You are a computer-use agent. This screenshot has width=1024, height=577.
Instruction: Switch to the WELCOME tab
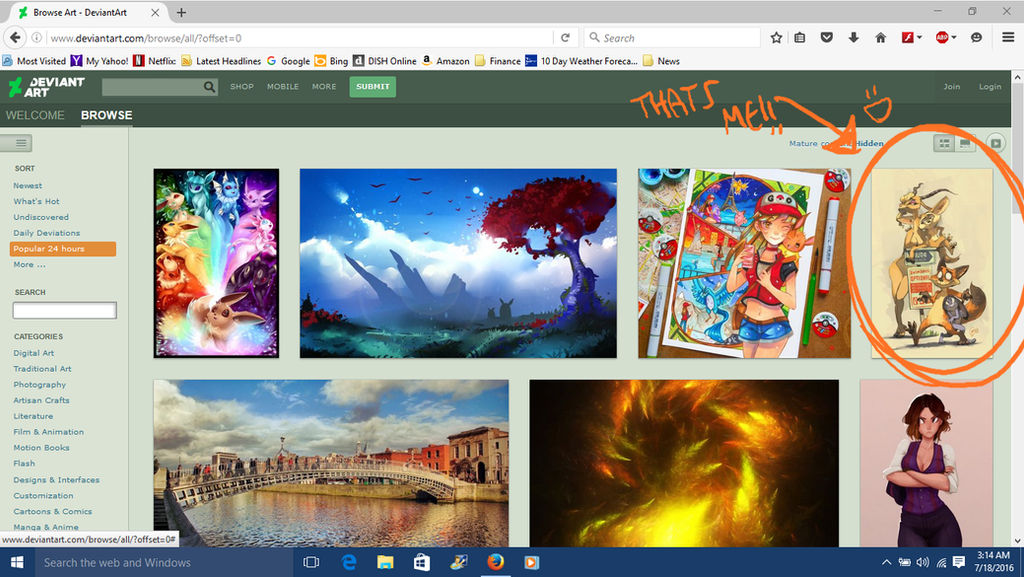tap(35, 115)
